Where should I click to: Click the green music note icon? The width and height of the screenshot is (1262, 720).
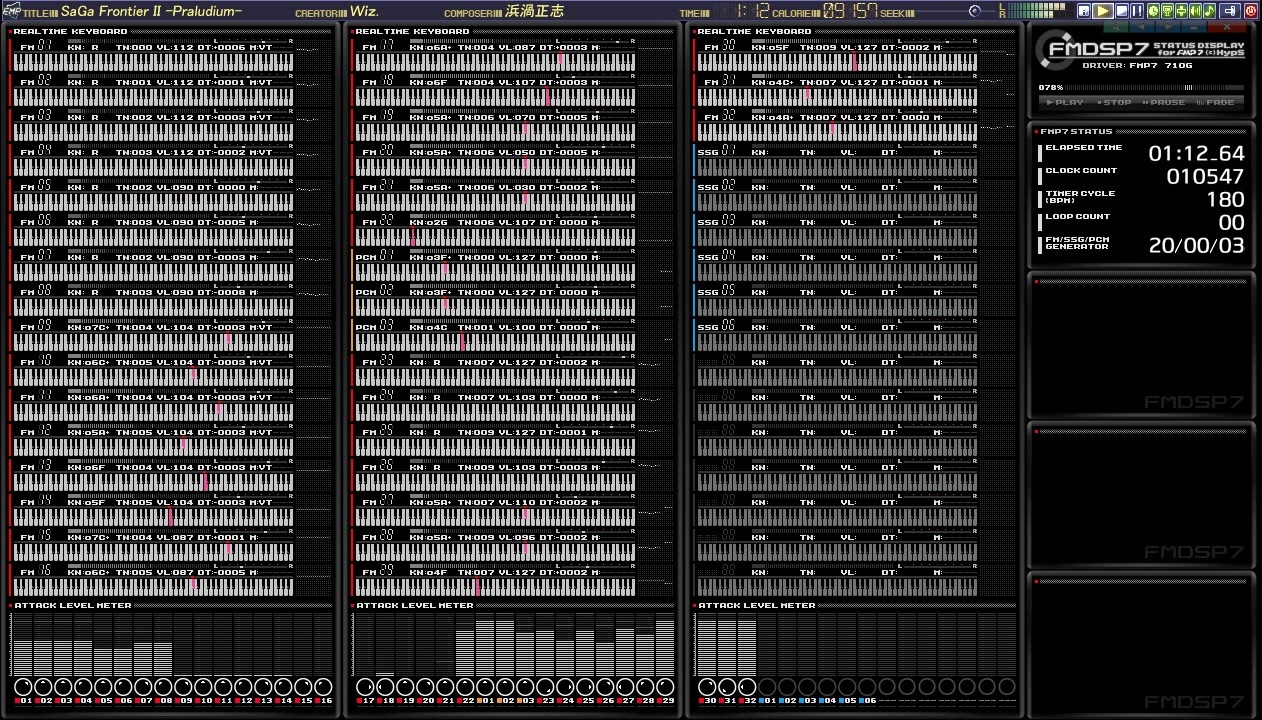(1209, 11)
